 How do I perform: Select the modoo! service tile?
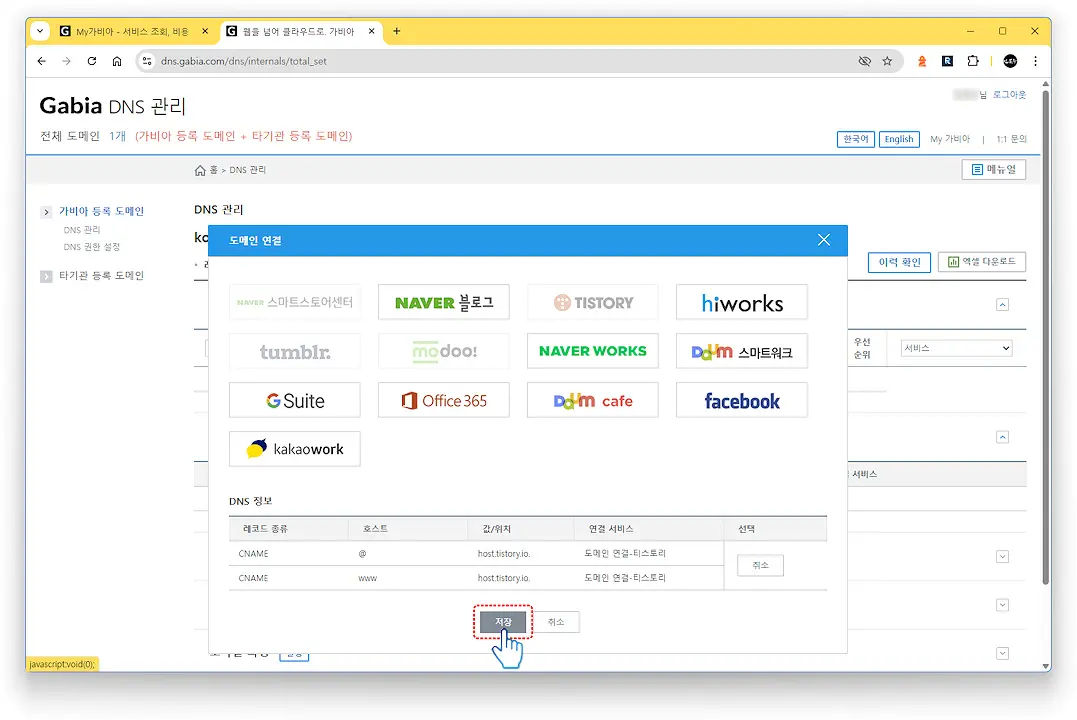click(444, 351)
